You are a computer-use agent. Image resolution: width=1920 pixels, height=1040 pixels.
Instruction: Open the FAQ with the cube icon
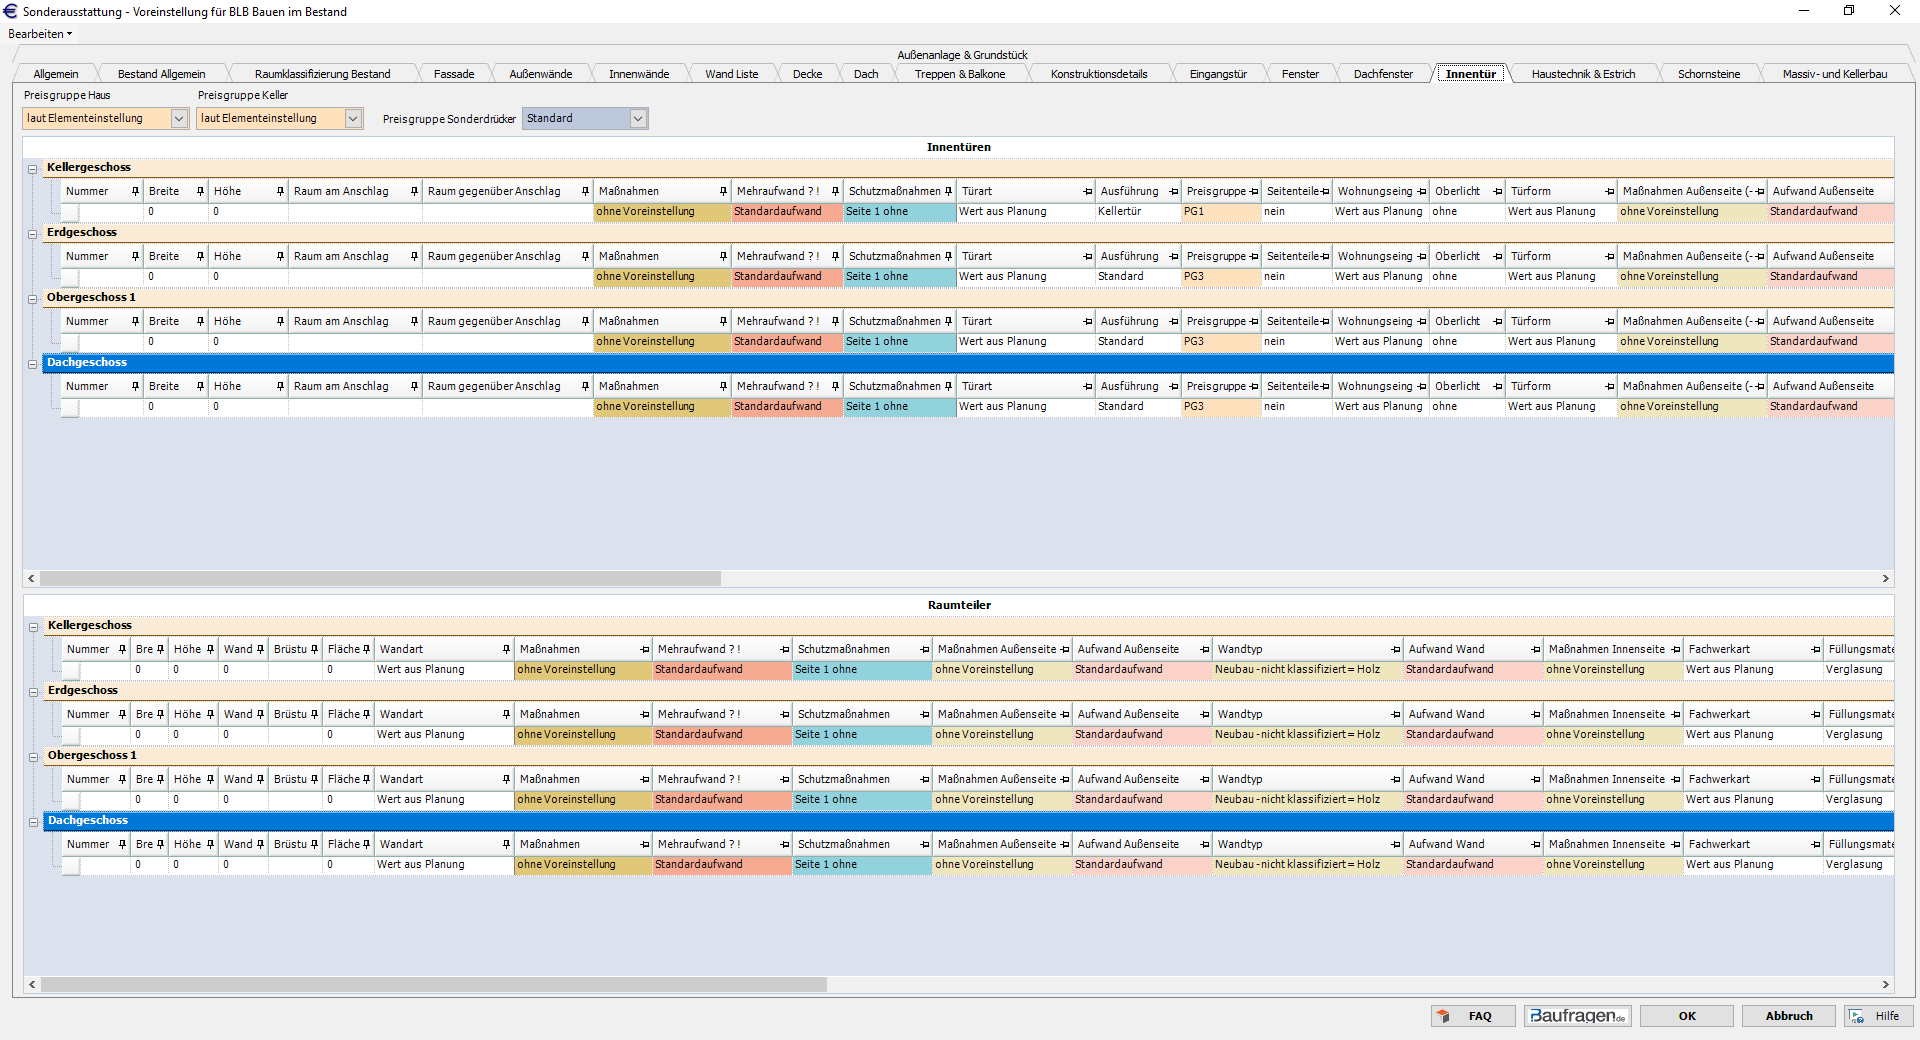(1472, 1016)
